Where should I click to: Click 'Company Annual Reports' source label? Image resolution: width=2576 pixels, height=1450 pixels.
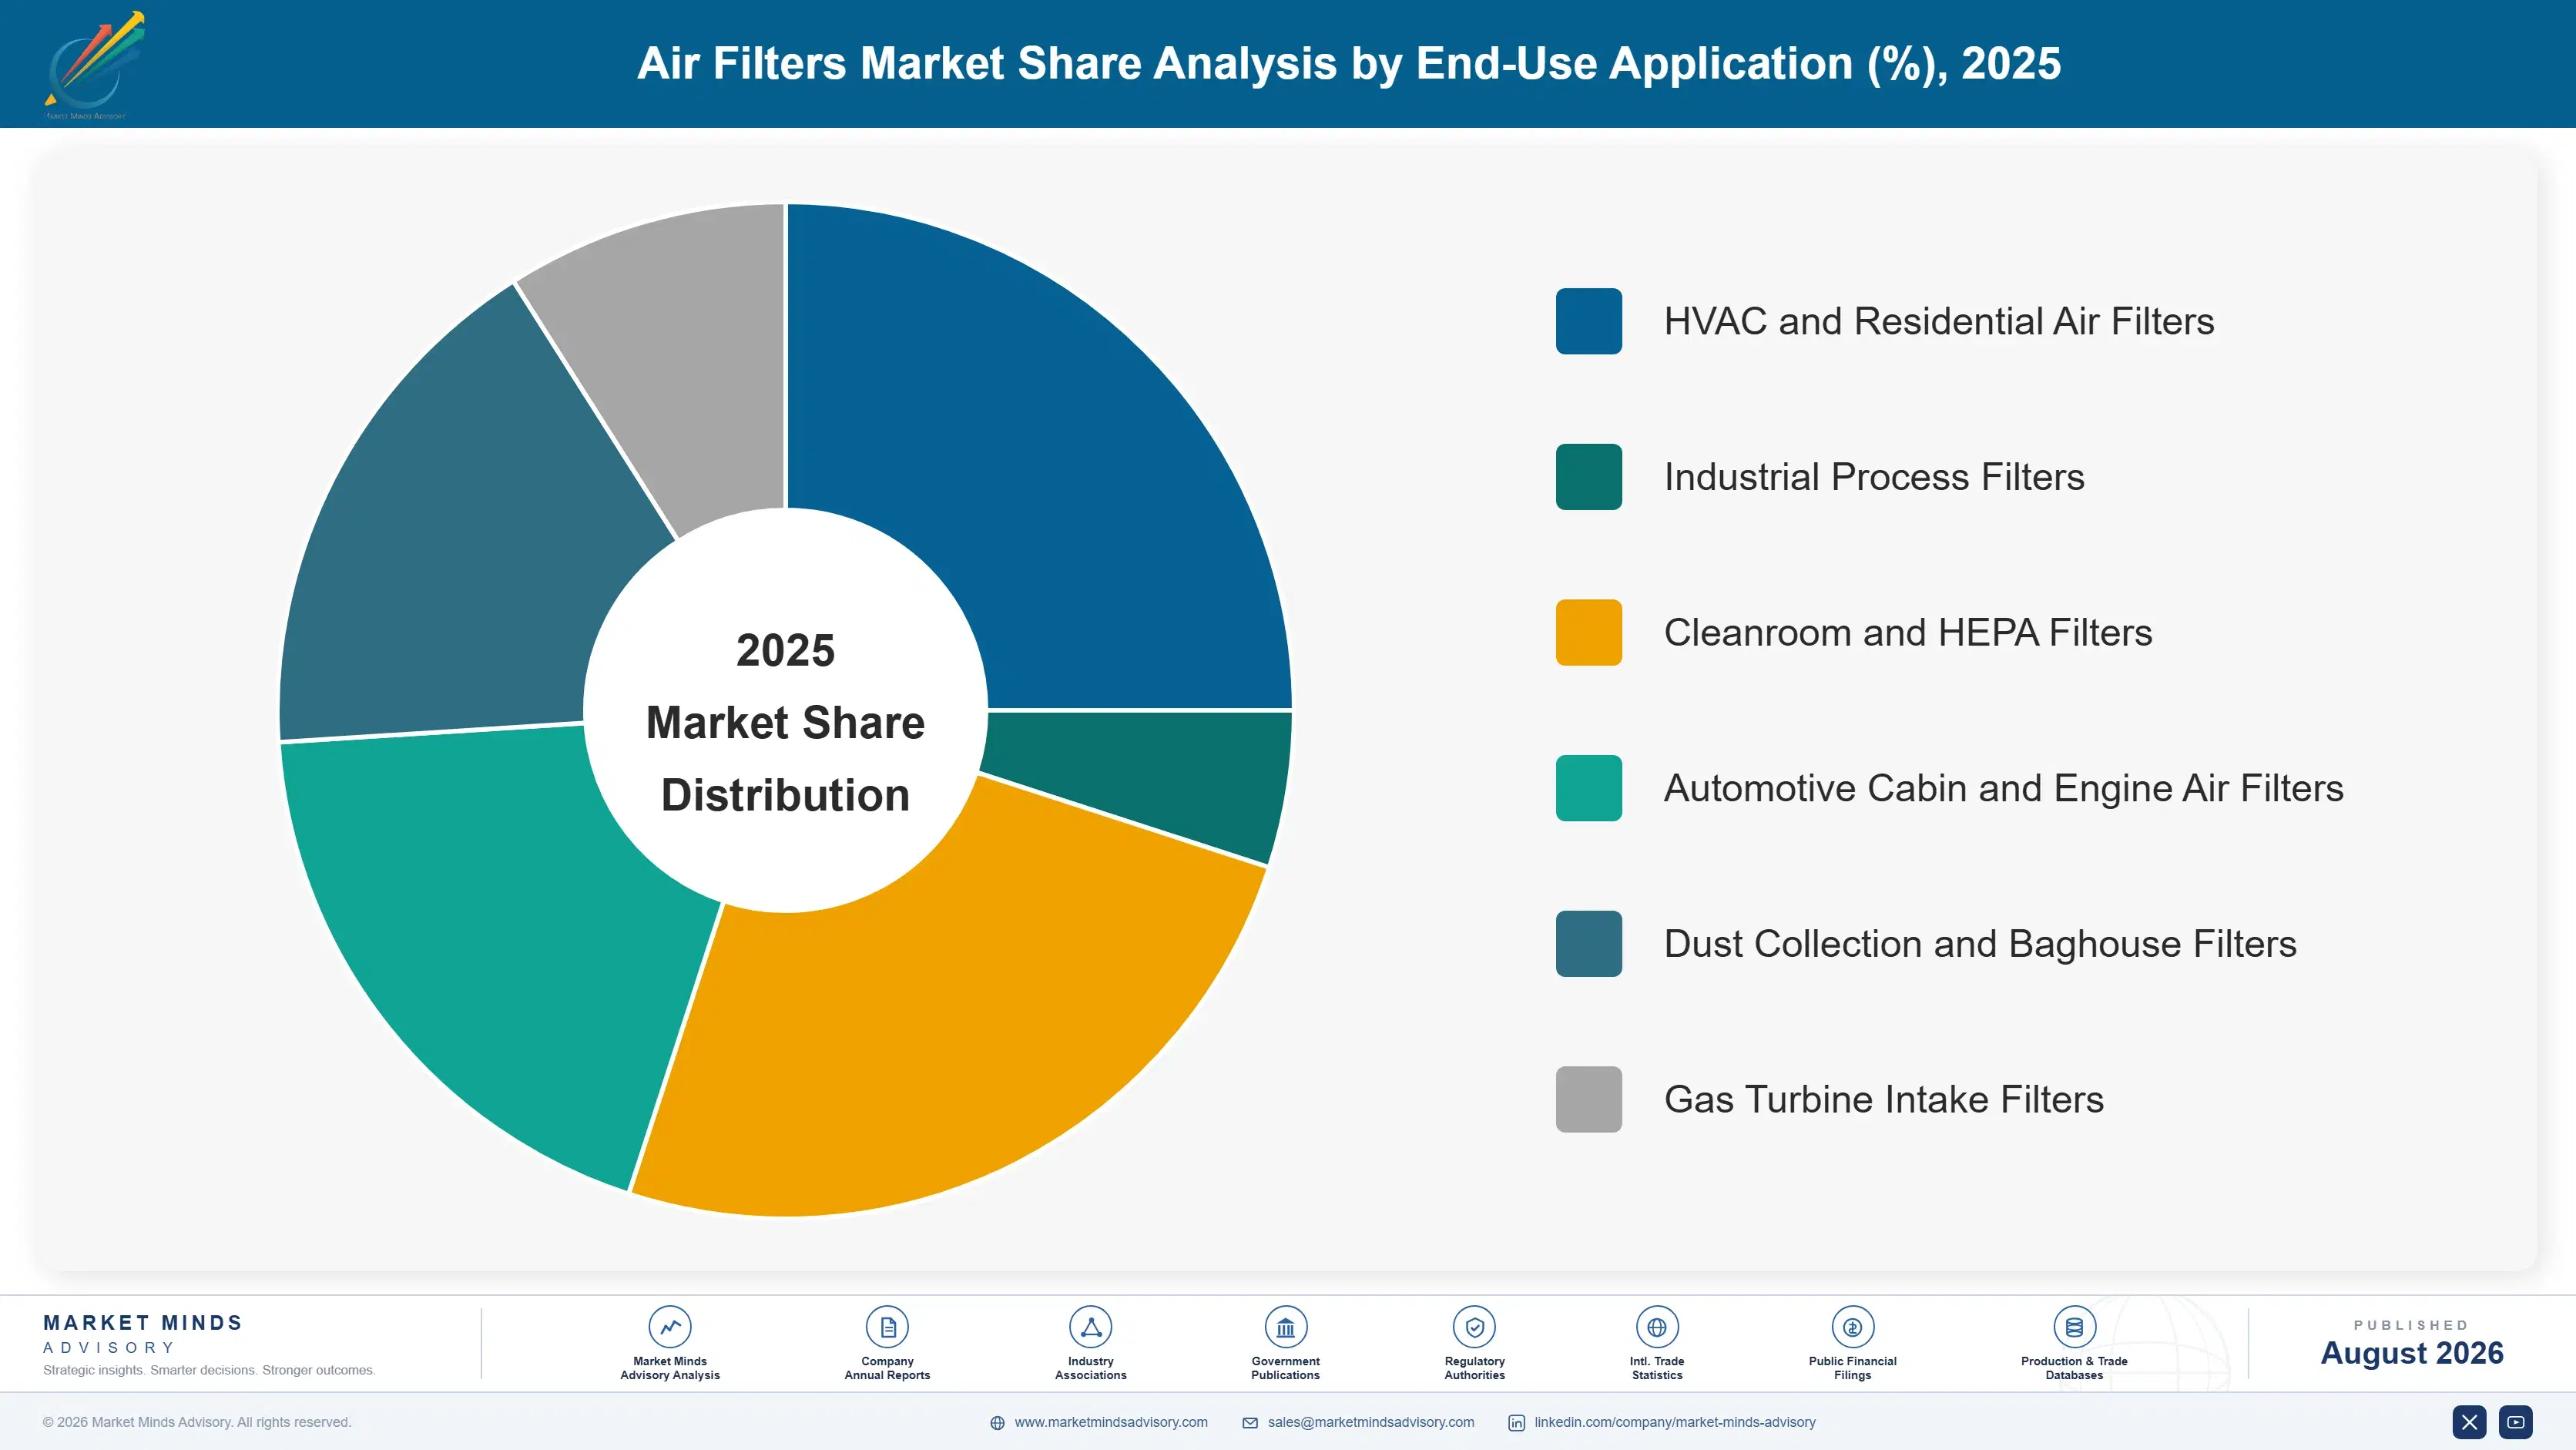pos(887,1368)
